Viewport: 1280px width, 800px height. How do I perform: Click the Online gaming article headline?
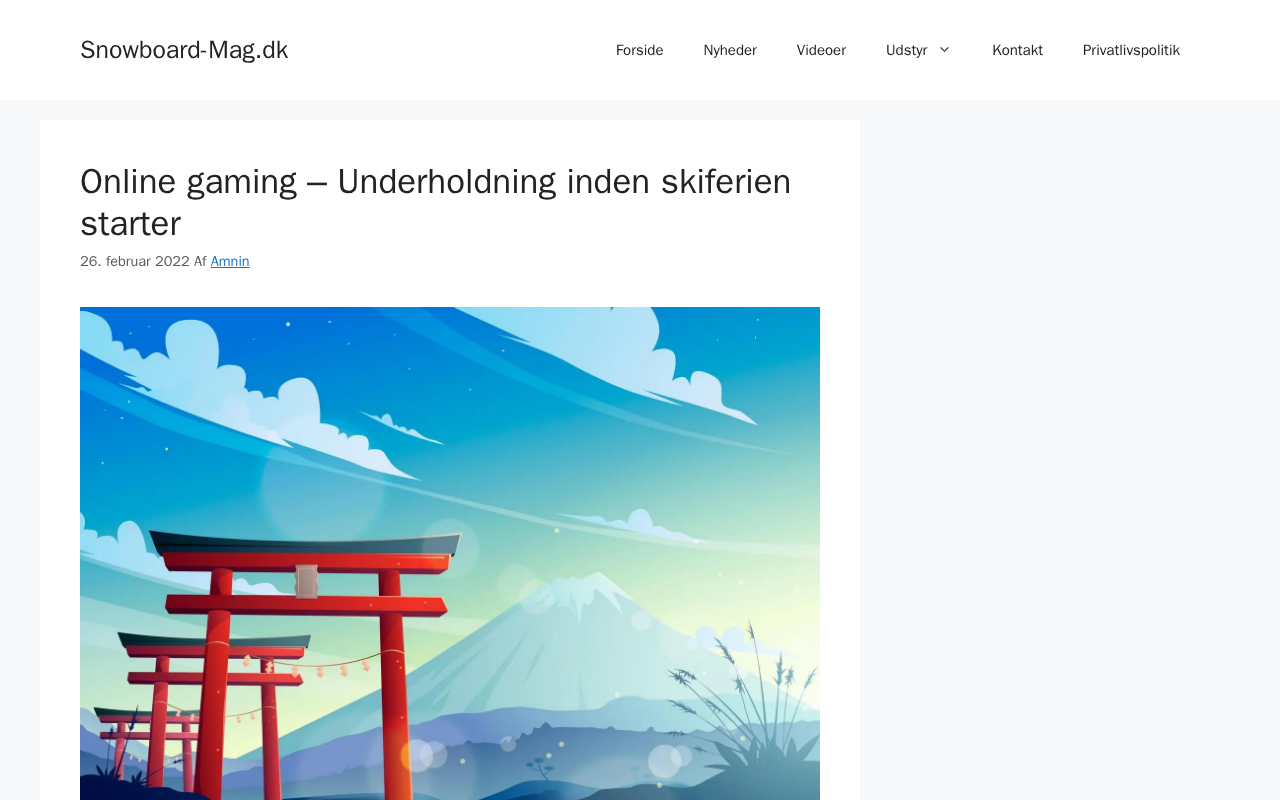coord(436,202)
